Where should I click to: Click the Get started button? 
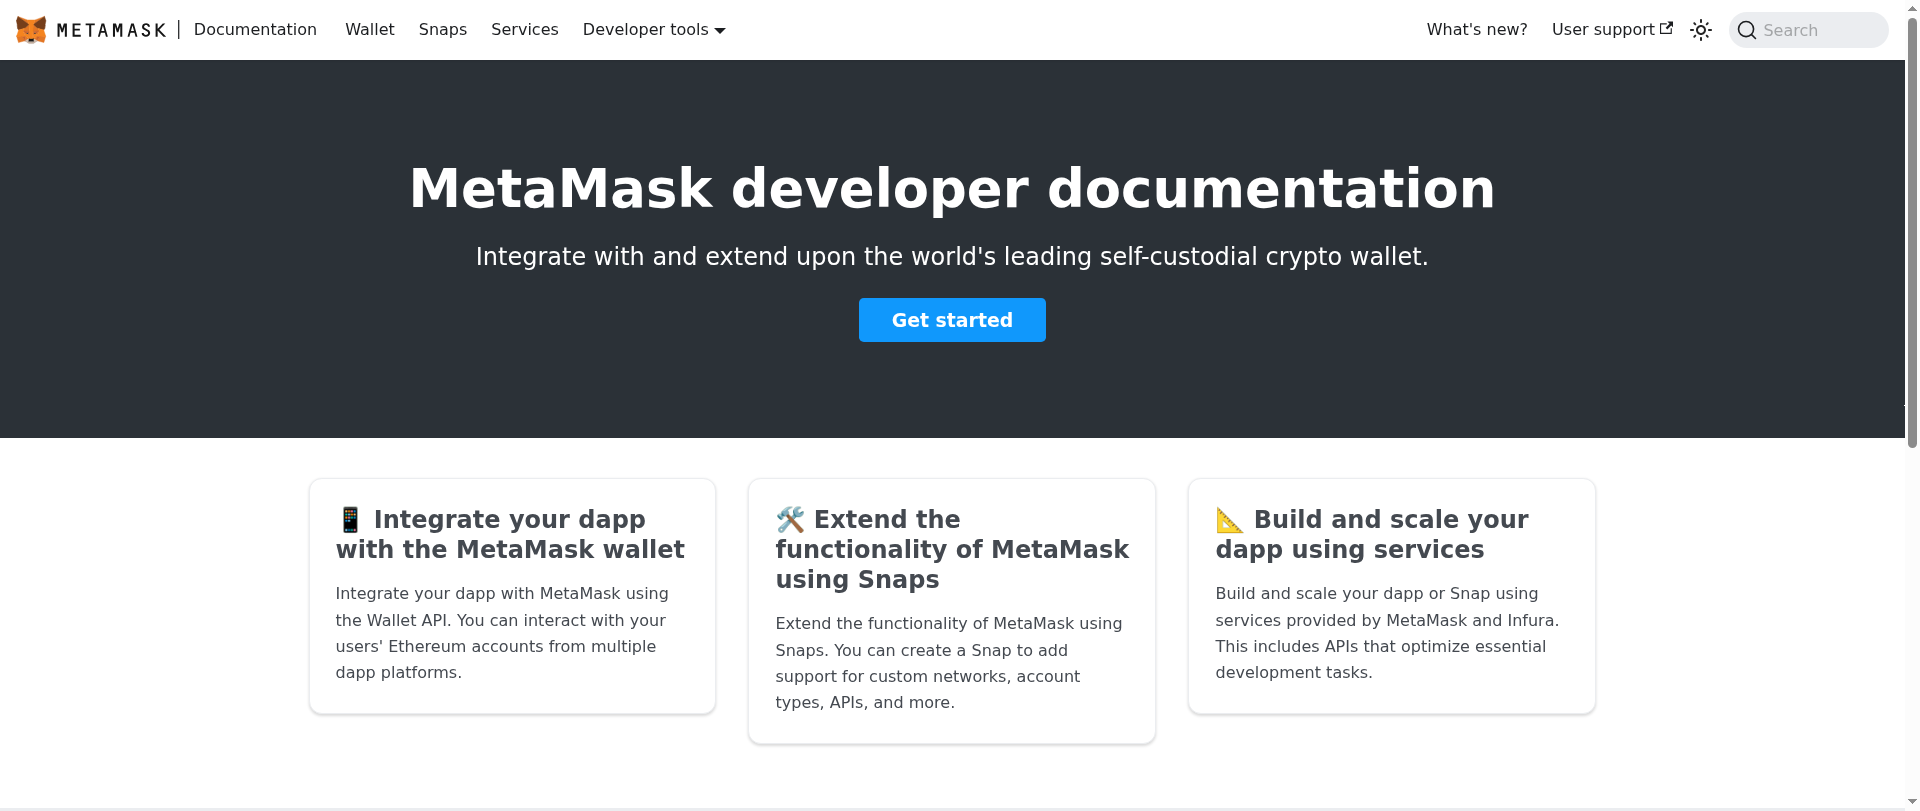(952, 320)
